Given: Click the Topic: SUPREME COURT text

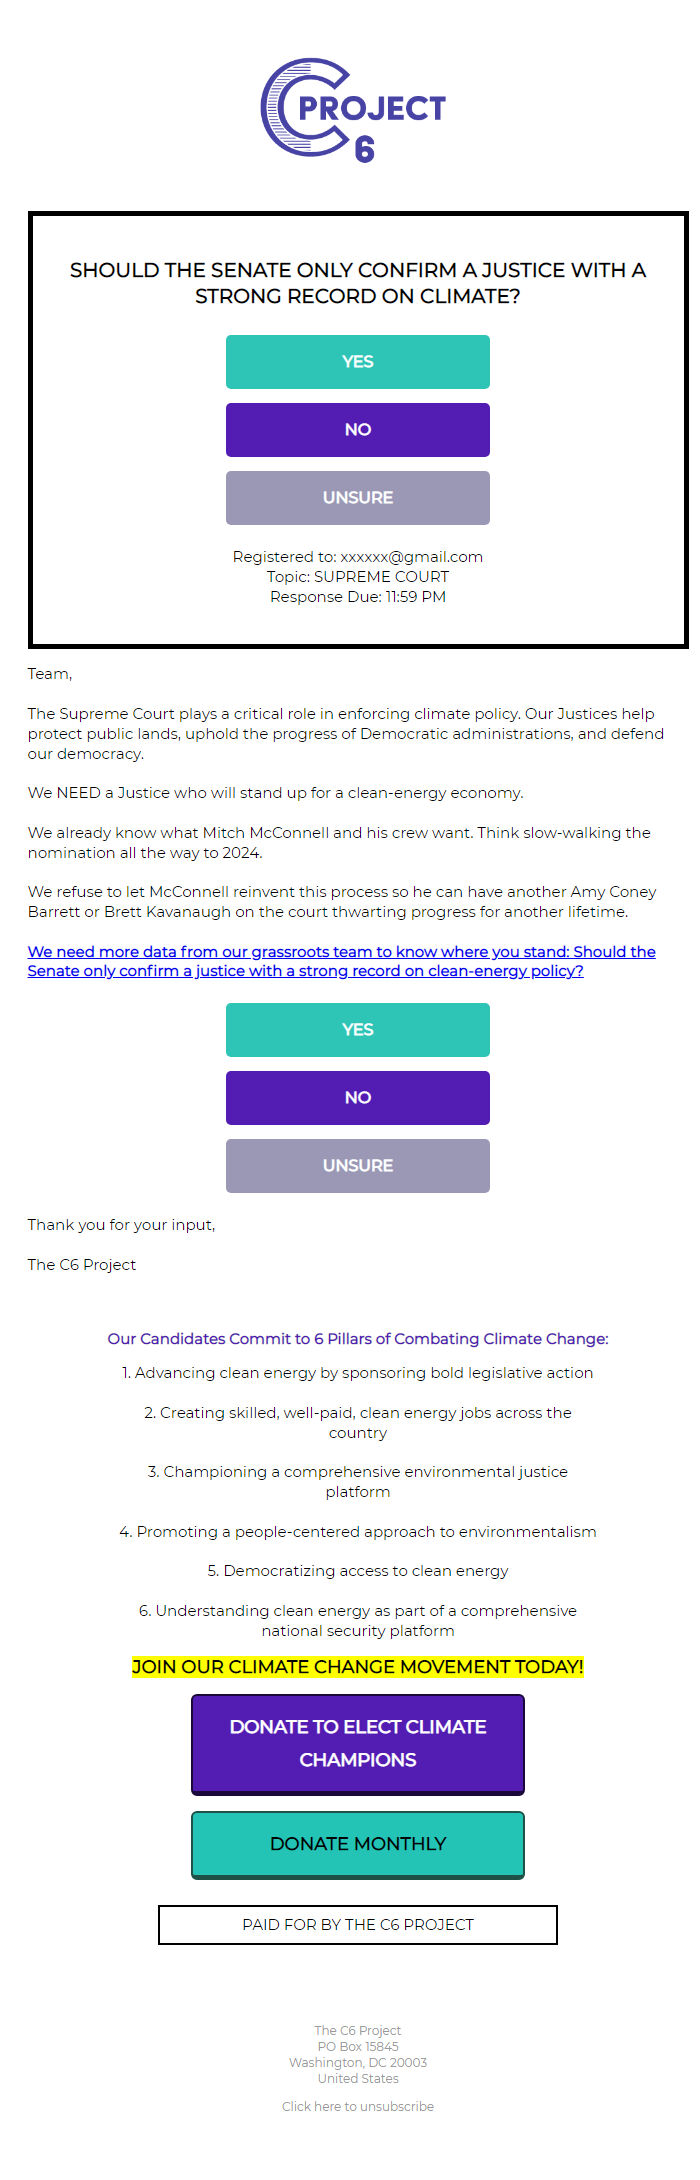Looking at the screenshot, I should point(357,577).
